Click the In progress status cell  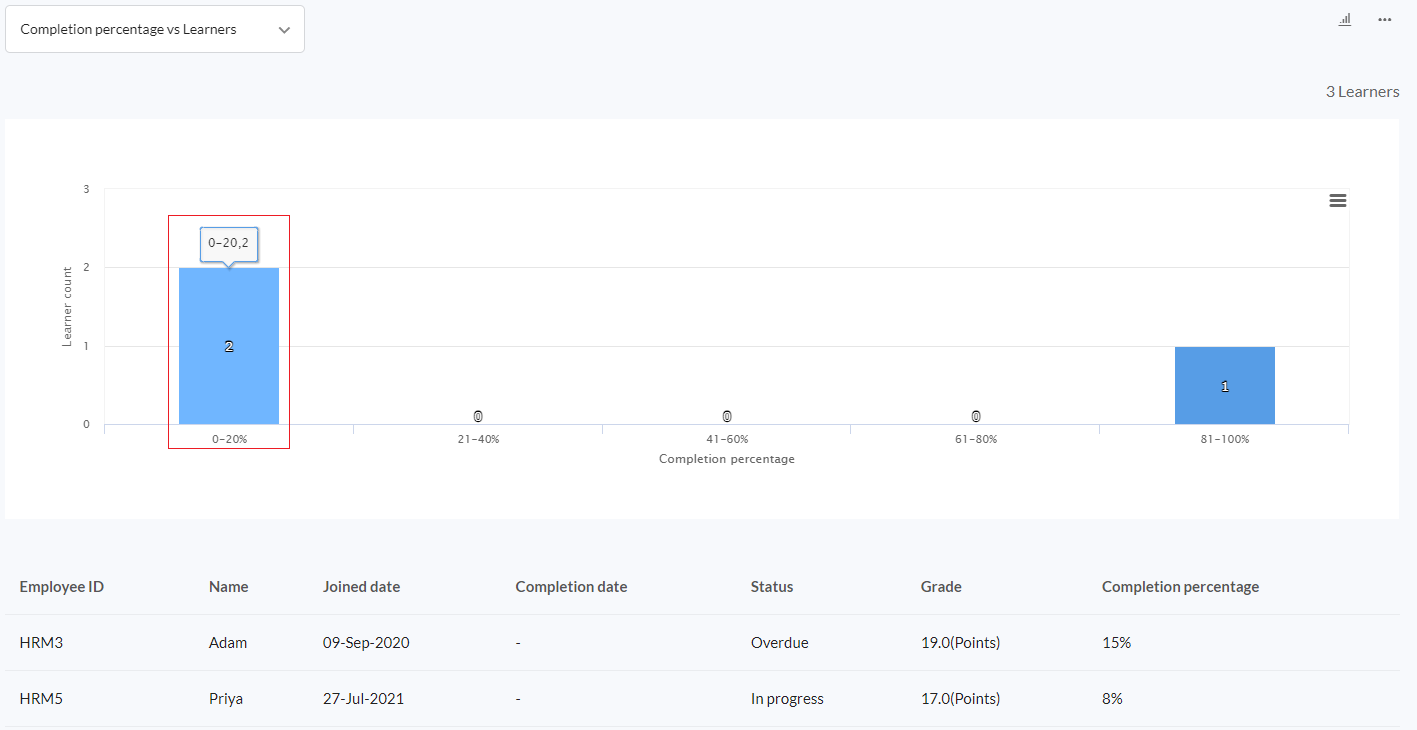point(787,699)
